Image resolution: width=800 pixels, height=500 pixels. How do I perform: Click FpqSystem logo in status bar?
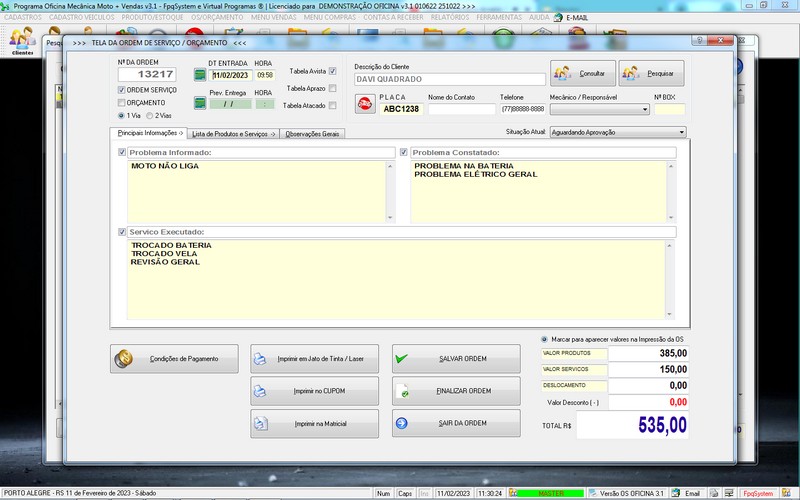pyautogui.click(x=758, y=493)
